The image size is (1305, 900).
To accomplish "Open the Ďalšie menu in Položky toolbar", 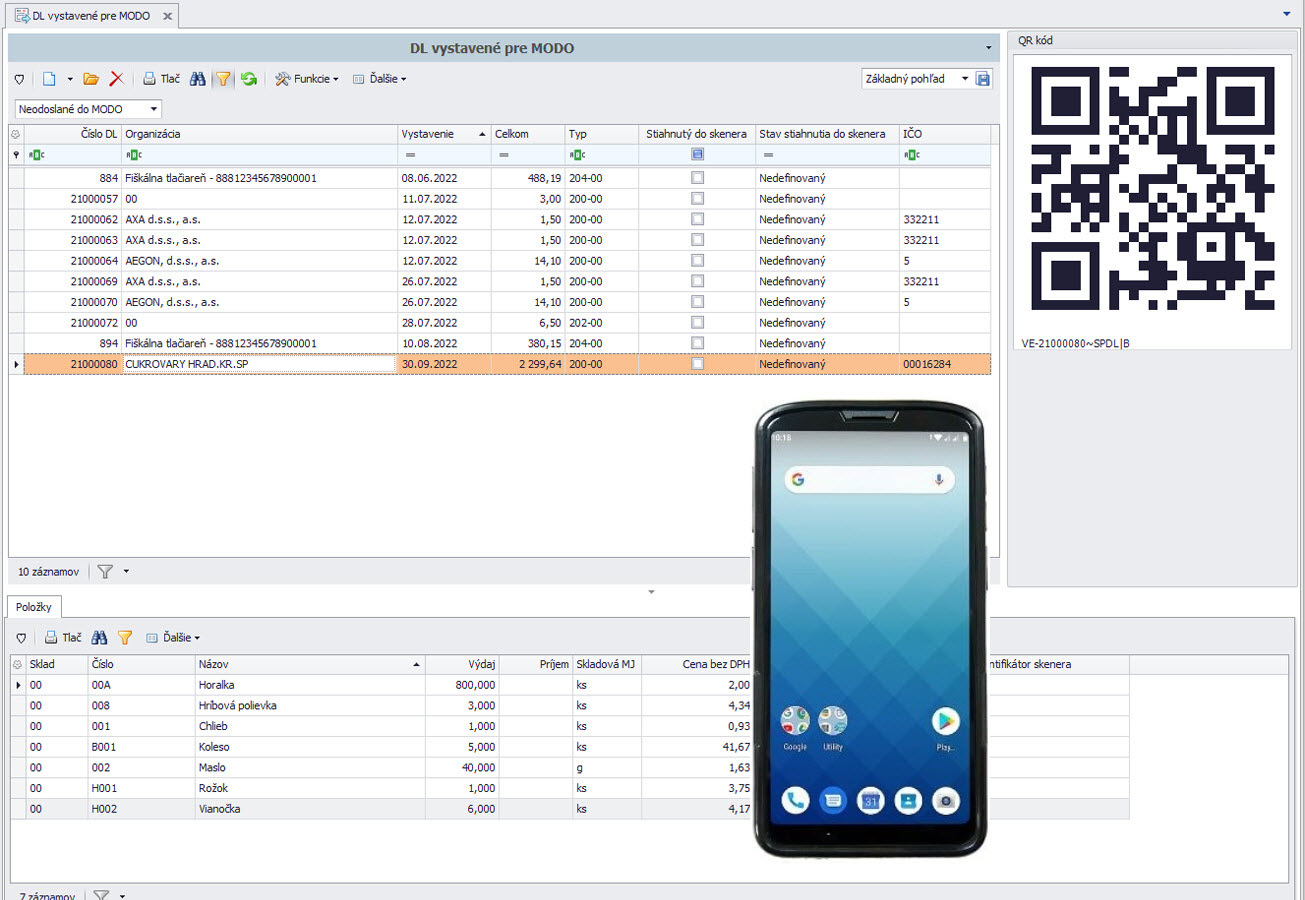I will pyautogui.click(x=173, y=637).
